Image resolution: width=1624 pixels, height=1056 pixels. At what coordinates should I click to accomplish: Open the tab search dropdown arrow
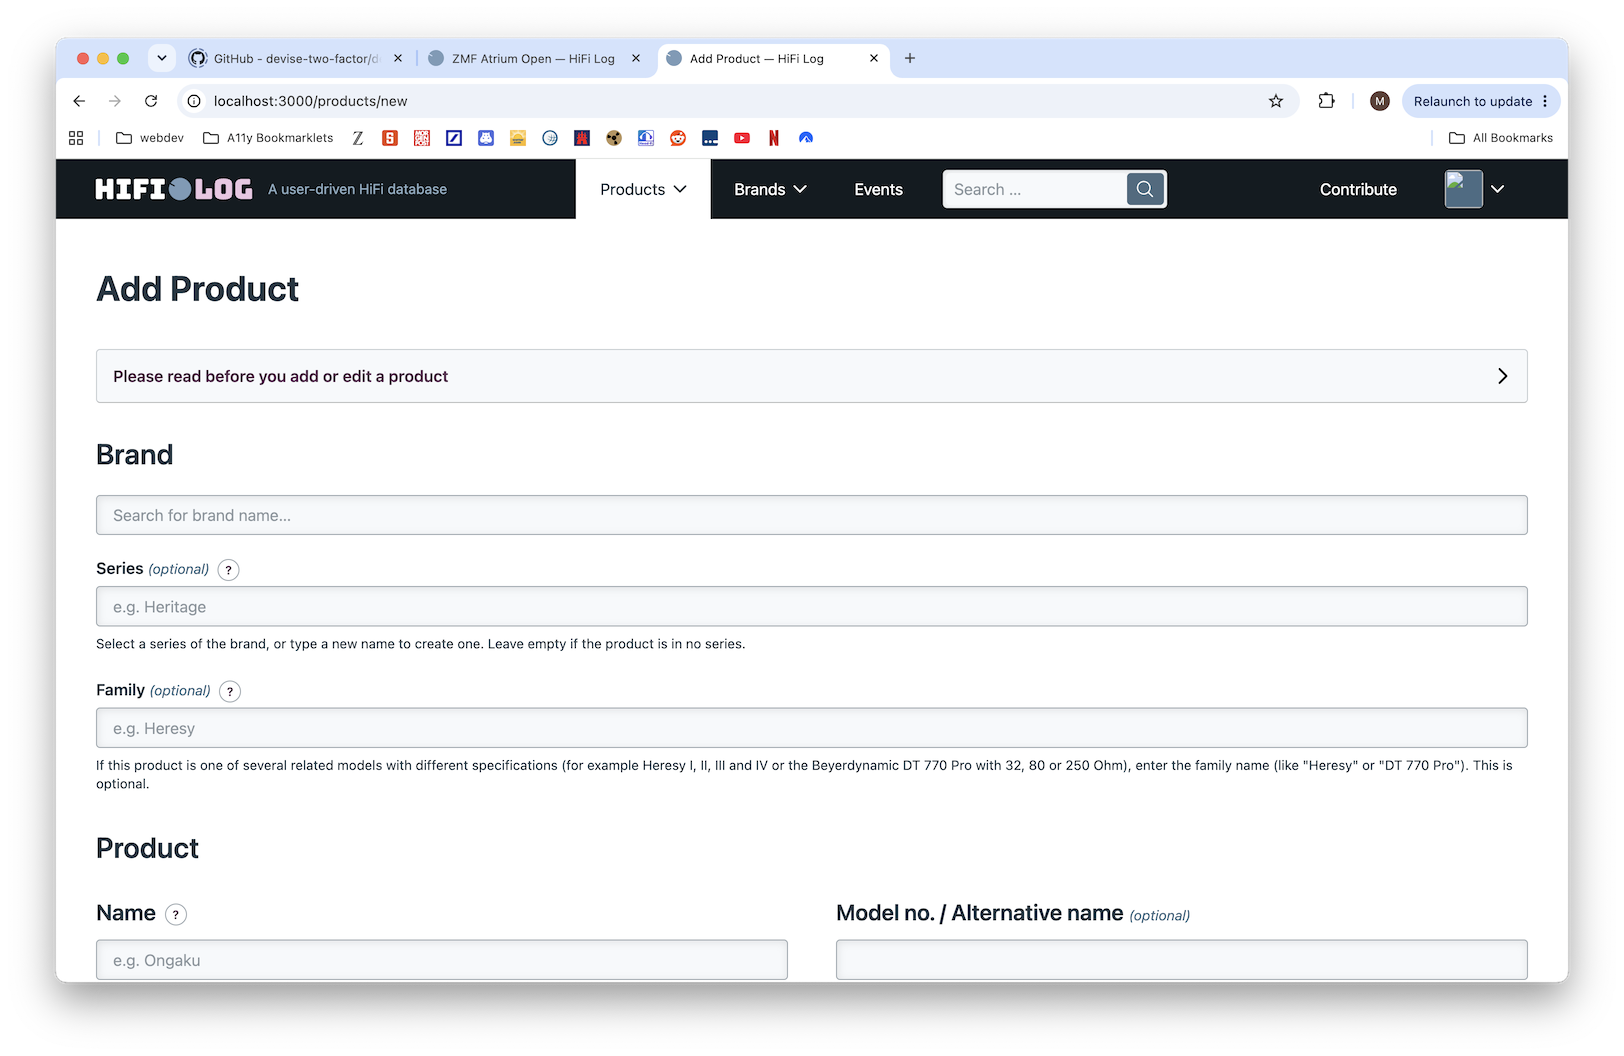162,58
